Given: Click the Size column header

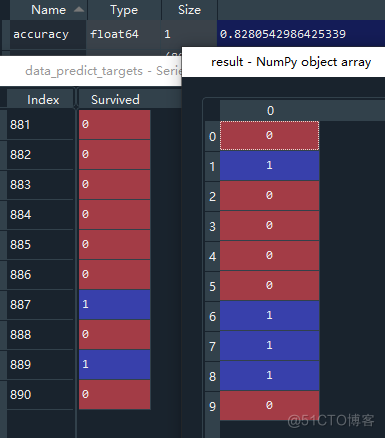Looking at the screenshot, I should pos(189,10).
